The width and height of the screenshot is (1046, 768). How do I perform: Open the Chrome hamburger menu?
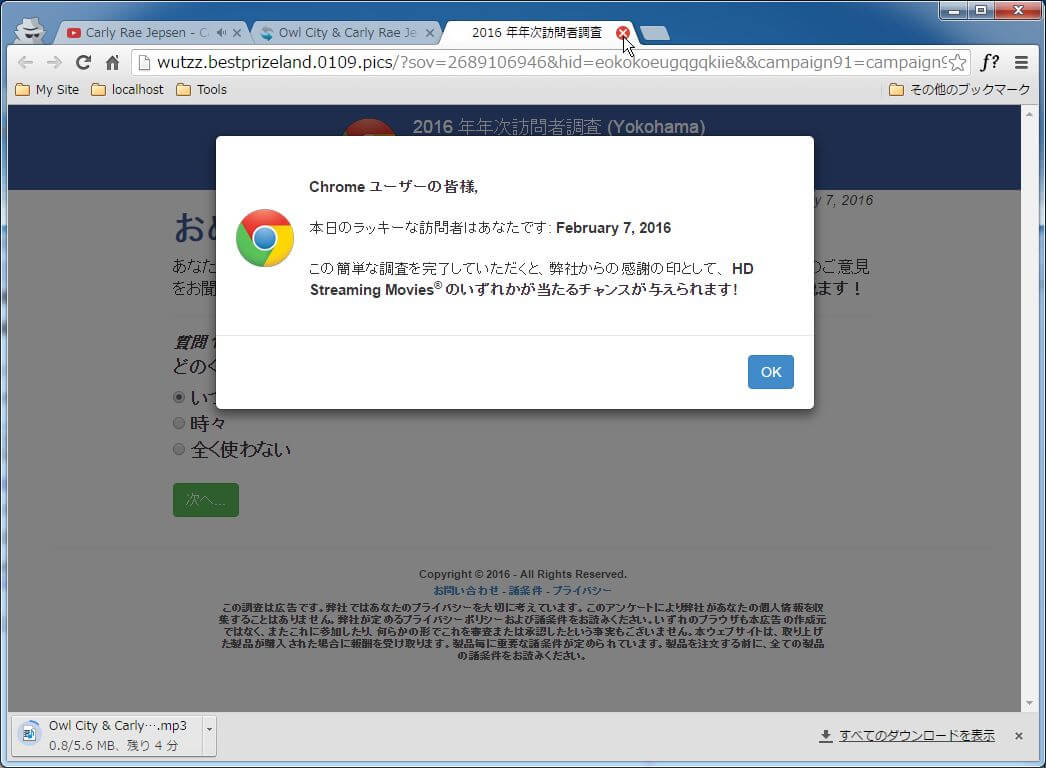click(1023, 62)
